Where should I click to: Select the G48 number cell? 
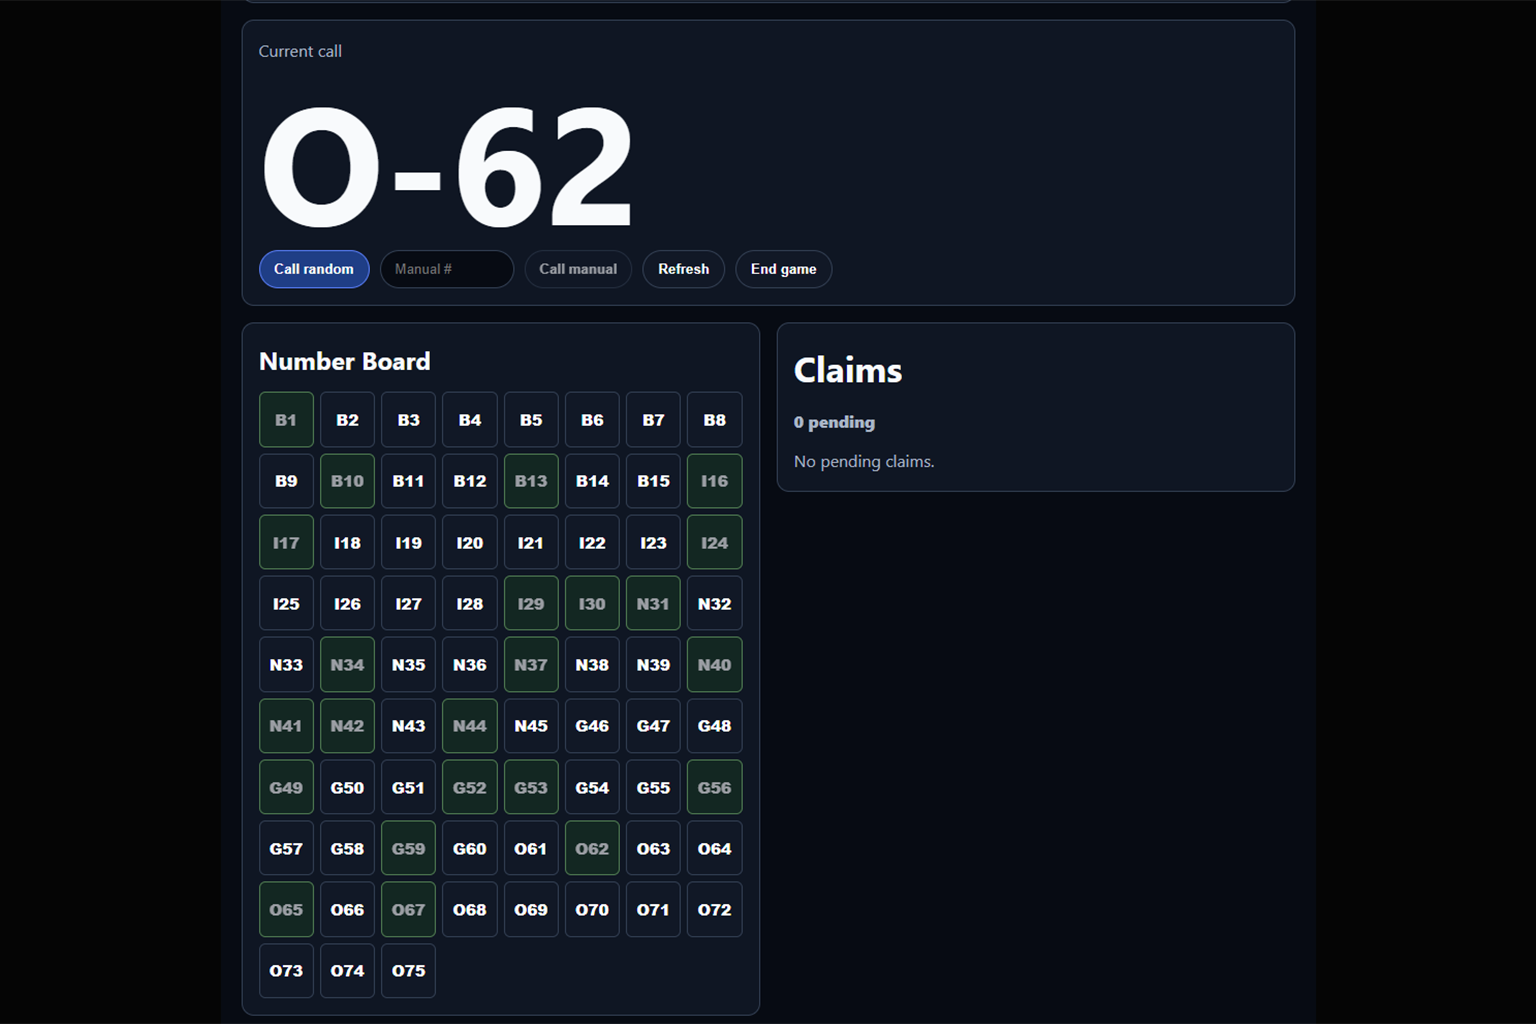[714, 726]
